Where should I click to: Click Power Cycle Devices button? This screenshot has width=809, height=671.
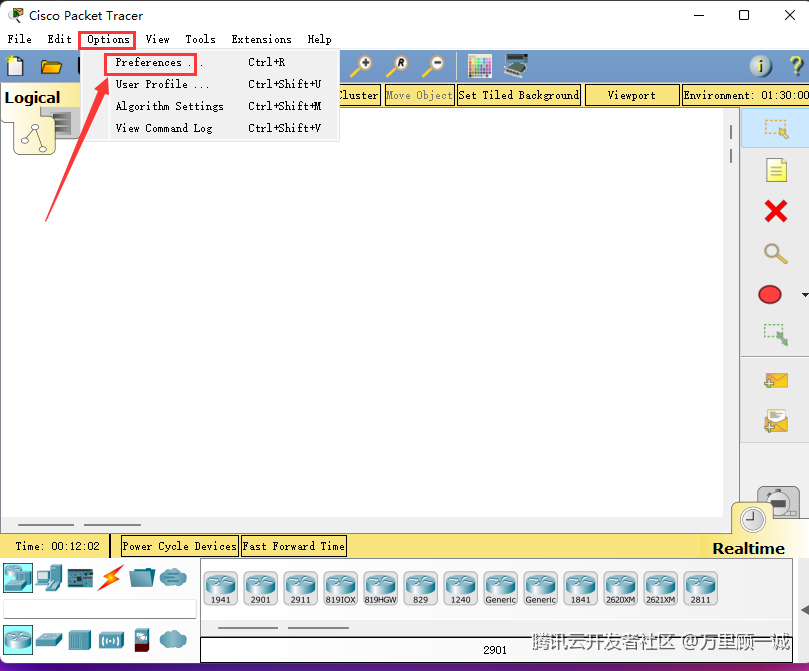pos(180,546)
